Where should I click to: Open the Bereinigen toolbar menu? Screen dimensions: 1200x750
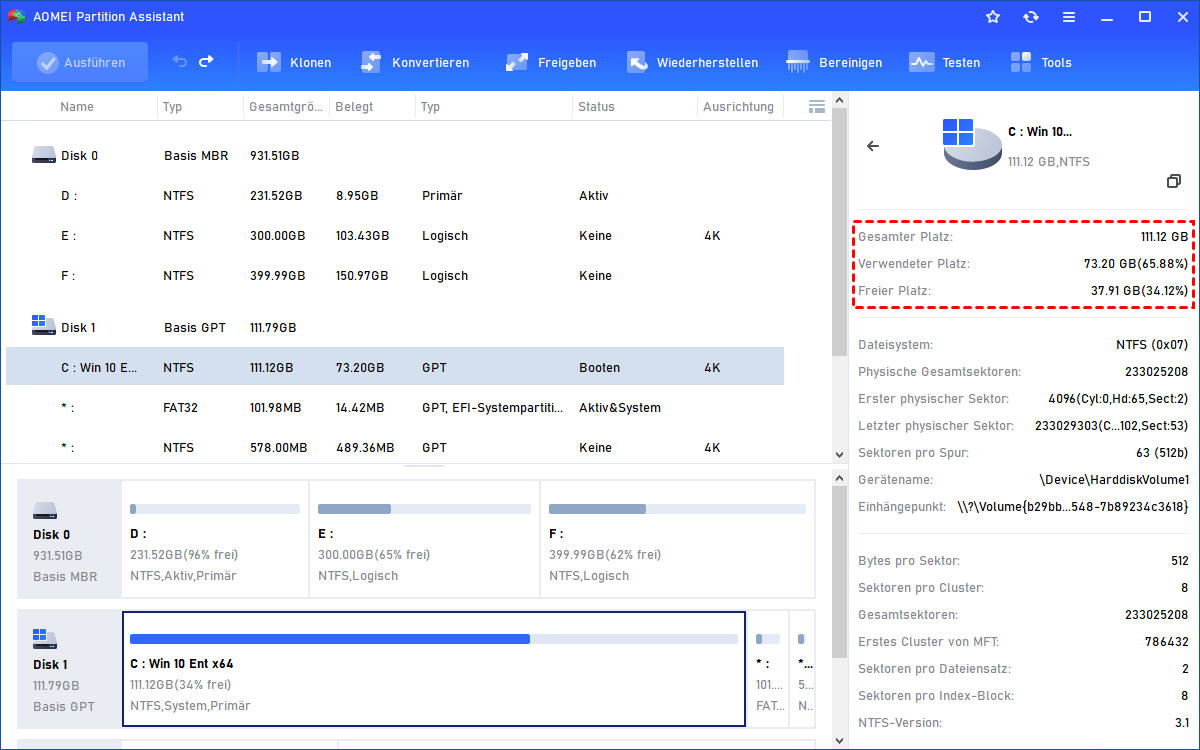click(834, 62)
